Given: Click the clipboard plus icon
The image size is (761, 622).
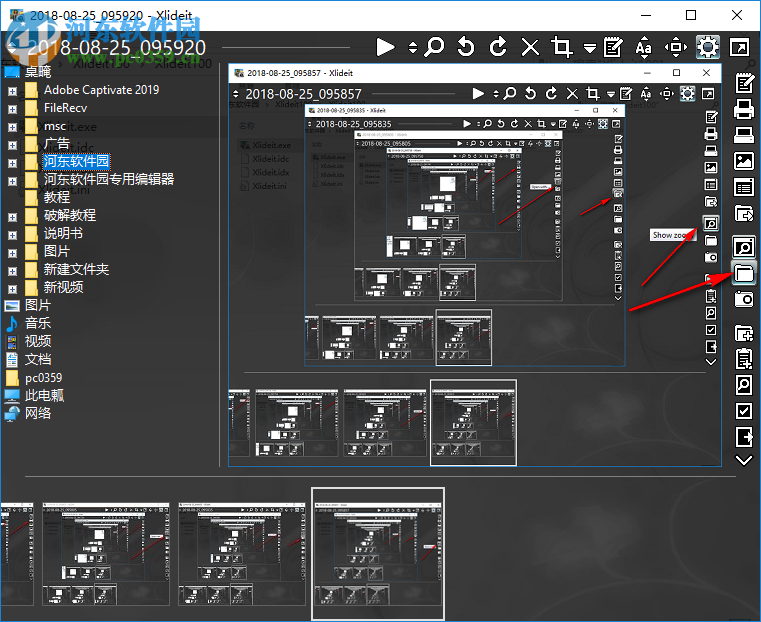Looking at the screenshot, I should (x=744, y=359).
